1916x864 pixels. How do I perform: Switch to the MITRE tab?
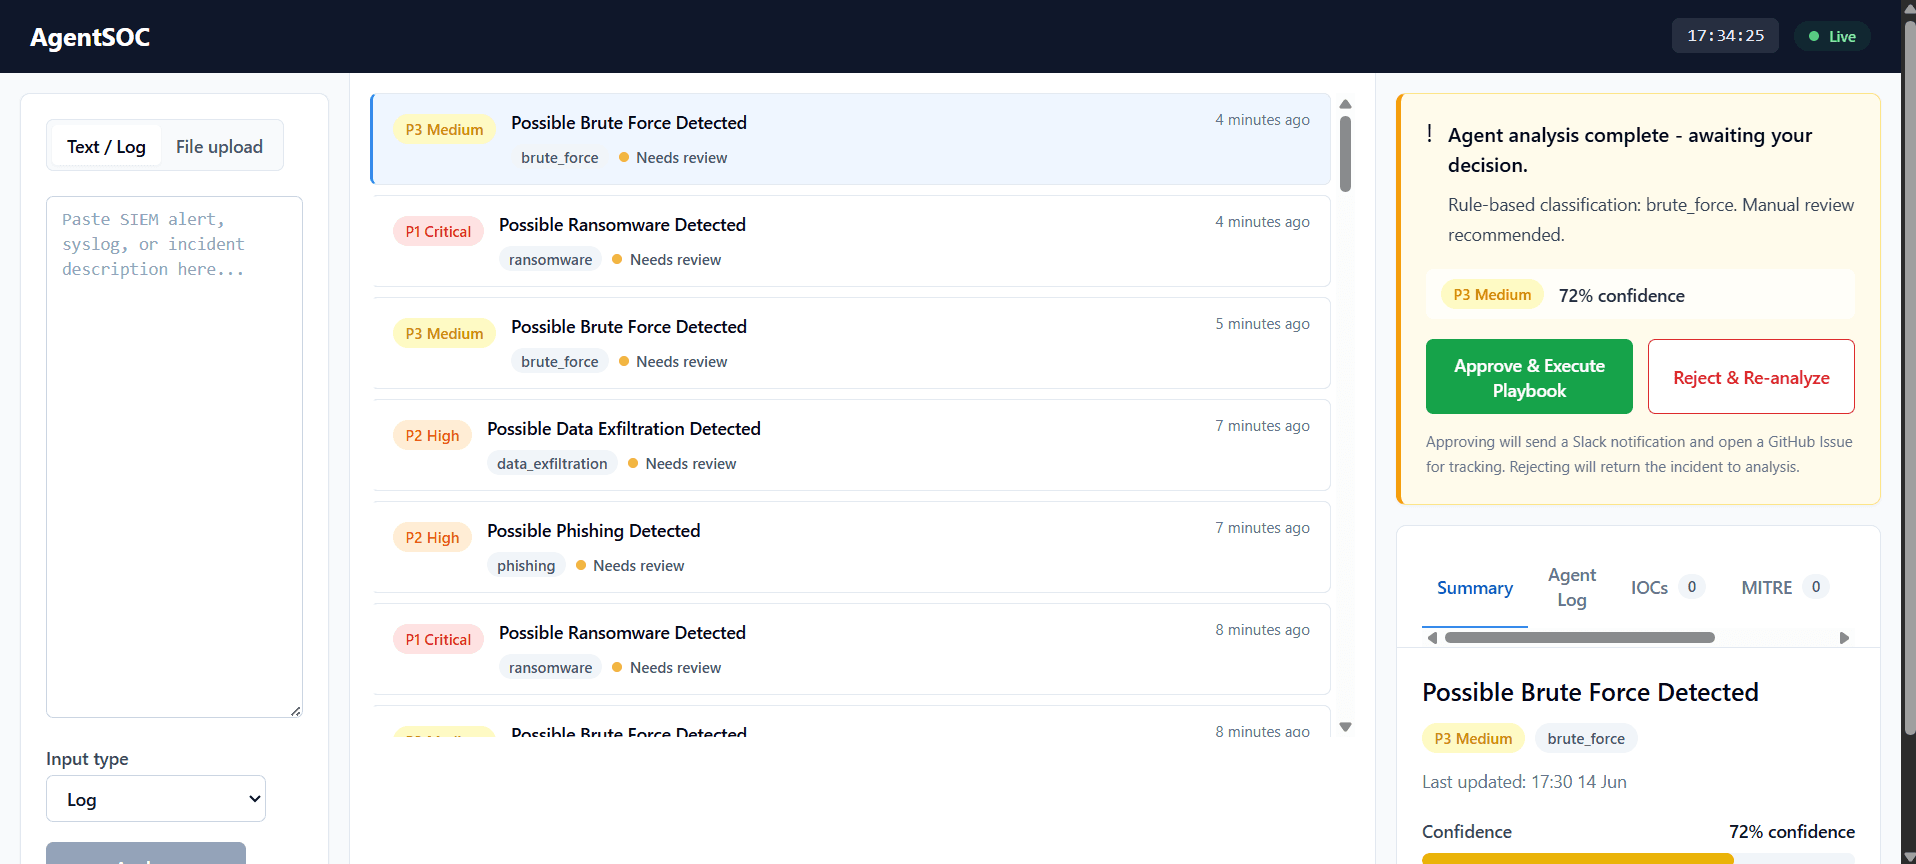tap(1785, 588)
